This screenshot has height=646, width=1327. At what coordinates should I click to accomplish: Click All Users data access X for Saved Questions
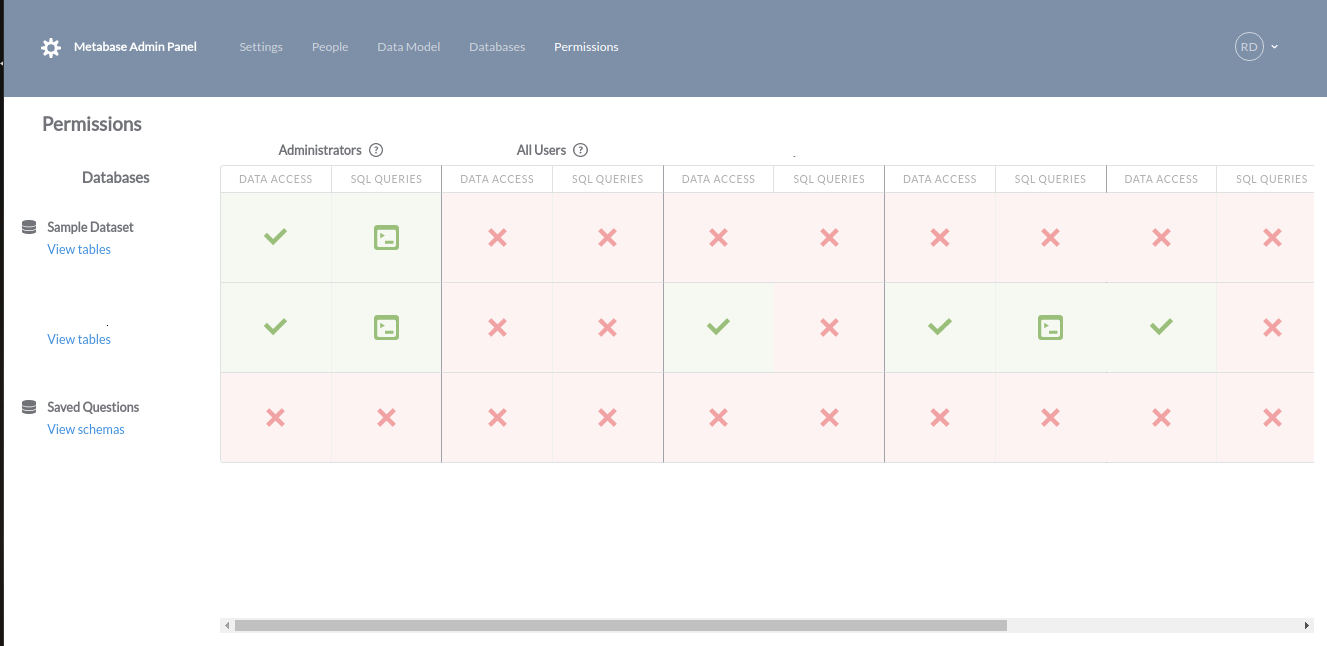[497, 417]
